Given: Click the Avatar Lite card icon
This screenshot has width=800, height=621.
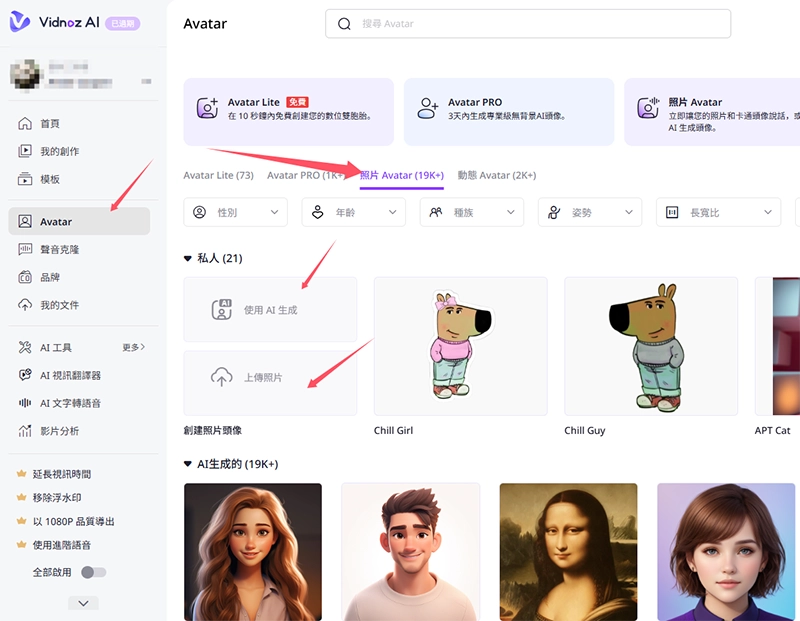Looking at the screenshot, I should 208,108.
